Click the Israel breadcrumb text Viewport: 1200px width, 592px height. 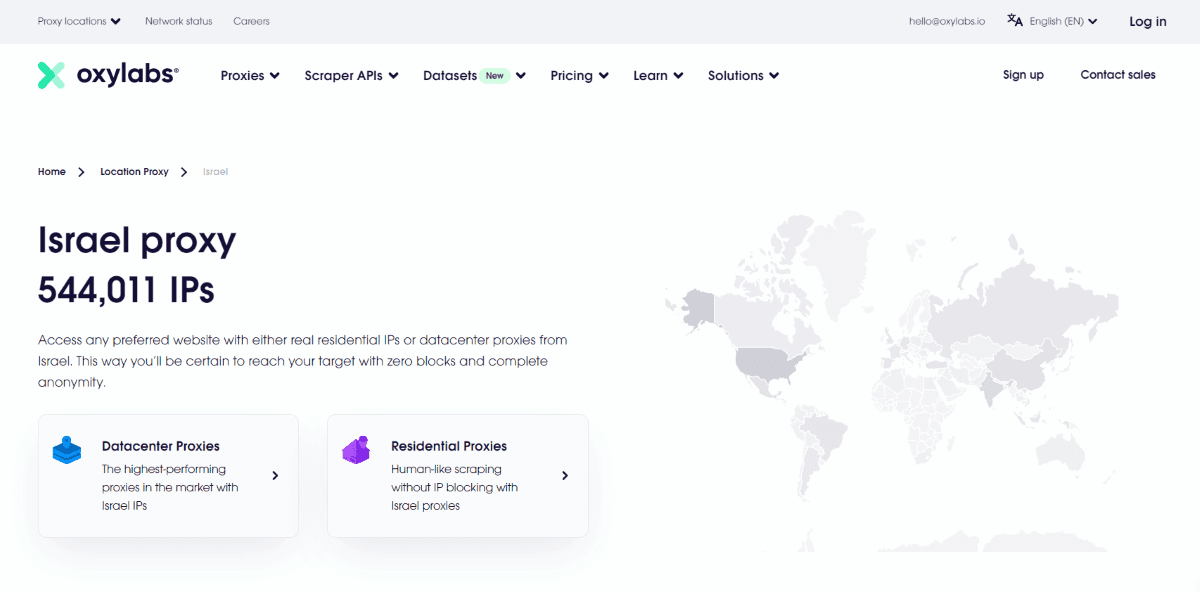[215, 172]
